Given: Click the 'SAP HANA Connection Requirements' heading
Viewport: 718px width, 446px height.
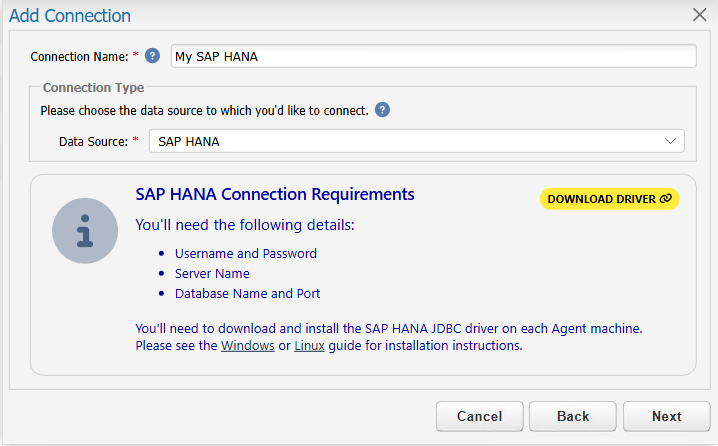Looking at the screenshot, I should coord(275,195).
